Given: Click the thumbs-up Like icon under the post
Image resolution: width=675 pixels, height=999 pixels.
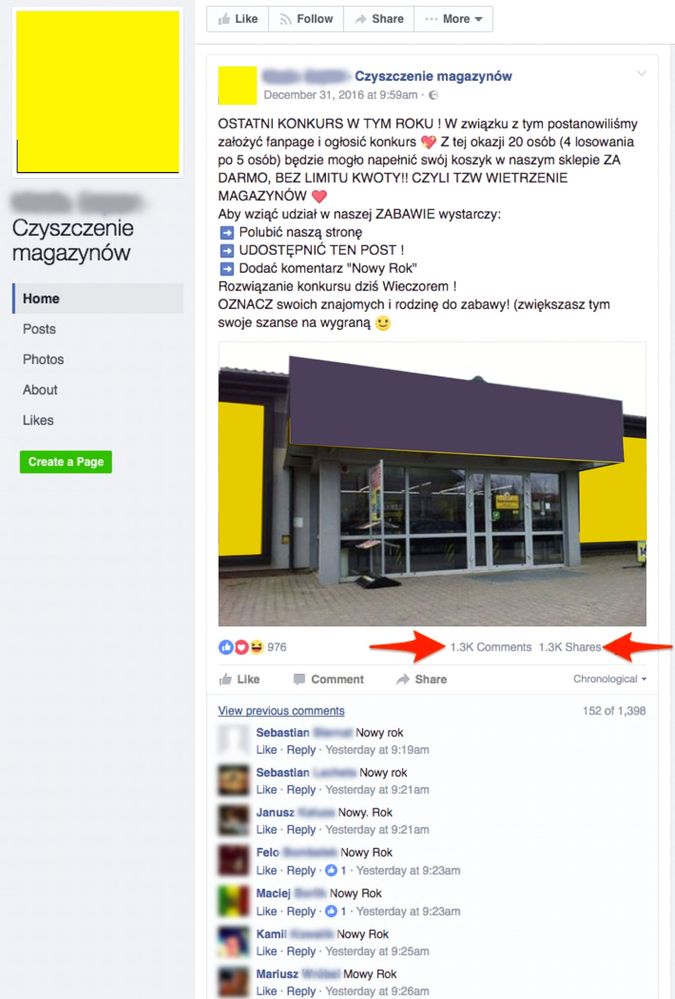Looking at the screenshot, I should pyautogui.click(x=225, y=679).
